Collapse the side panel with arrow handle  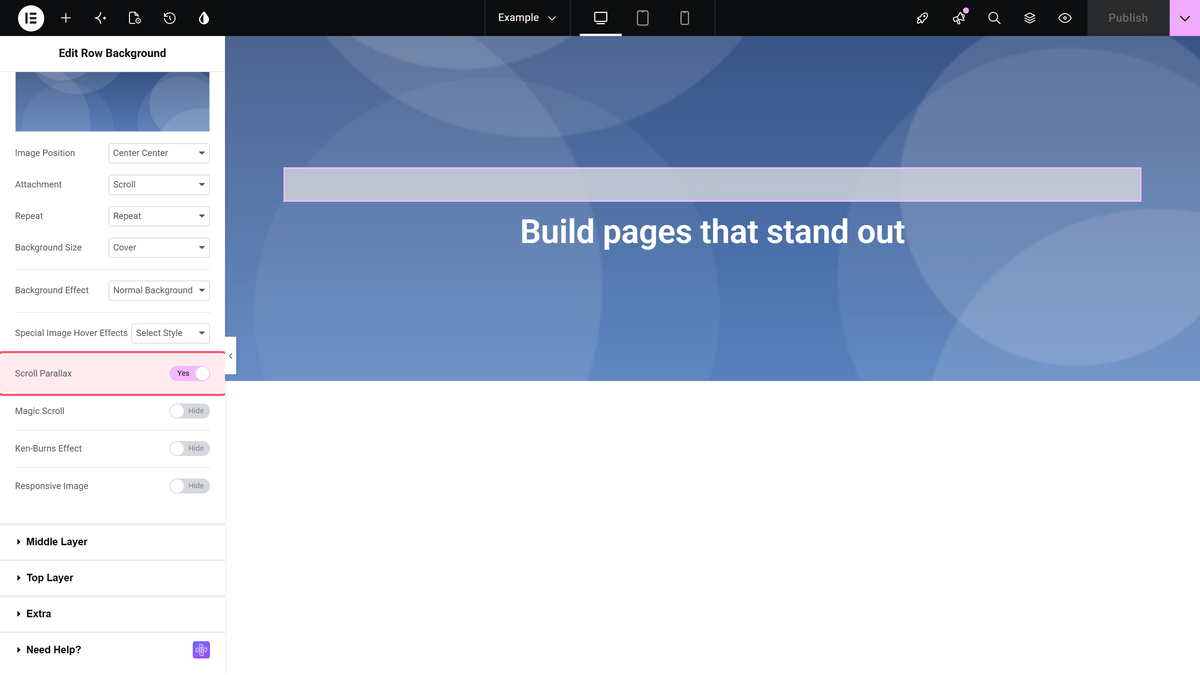click(230, 356)
